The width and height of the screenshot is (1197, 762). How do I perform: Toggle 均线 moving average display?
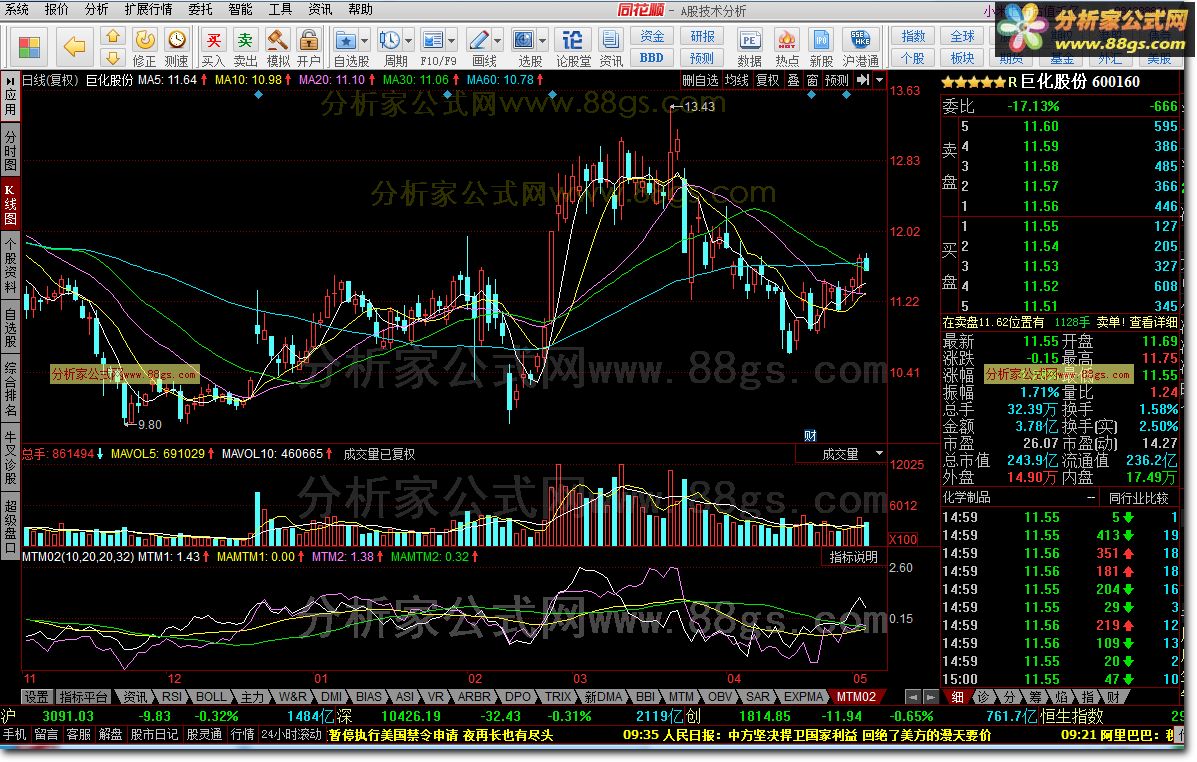(737, 80)
